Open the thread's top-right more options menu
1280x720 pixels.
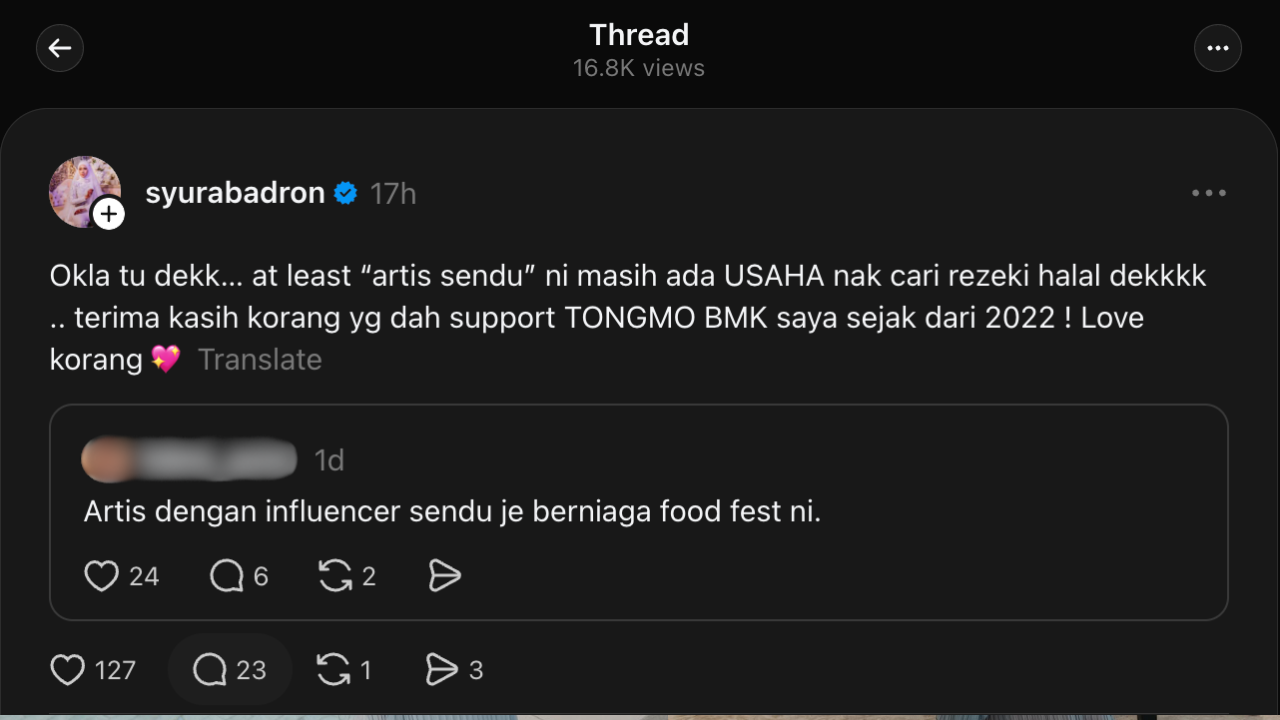(x=1217, y=48)
